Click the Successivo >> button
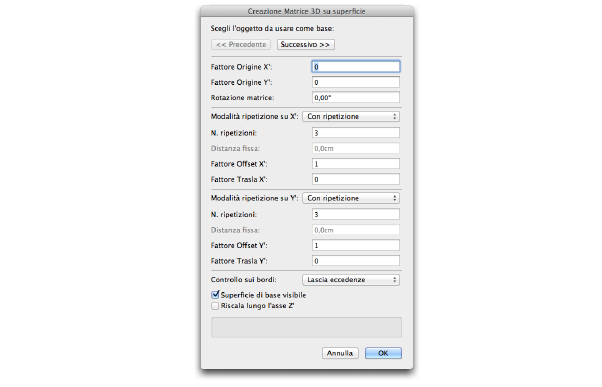Screen dimensions: 602x387 coord(306,45)
